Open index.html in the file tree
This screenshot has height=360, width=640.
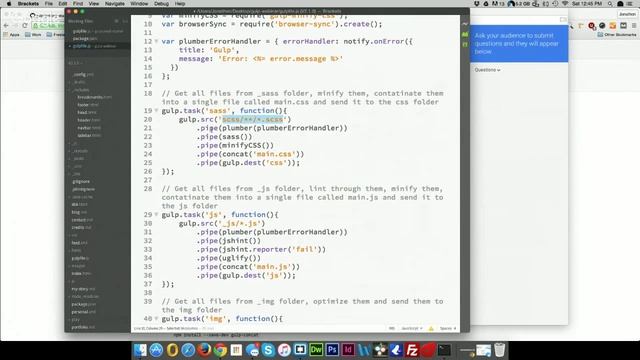(81, 273)
